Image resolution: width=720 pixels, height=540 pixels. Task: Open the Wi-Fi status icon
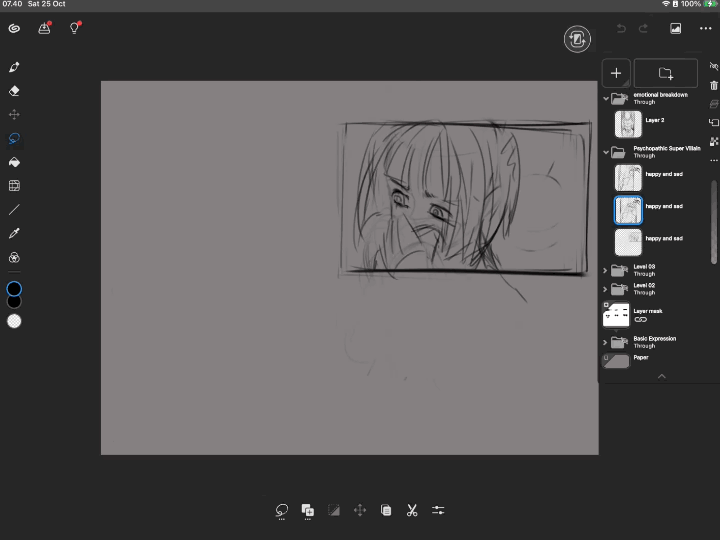point(665,4)
